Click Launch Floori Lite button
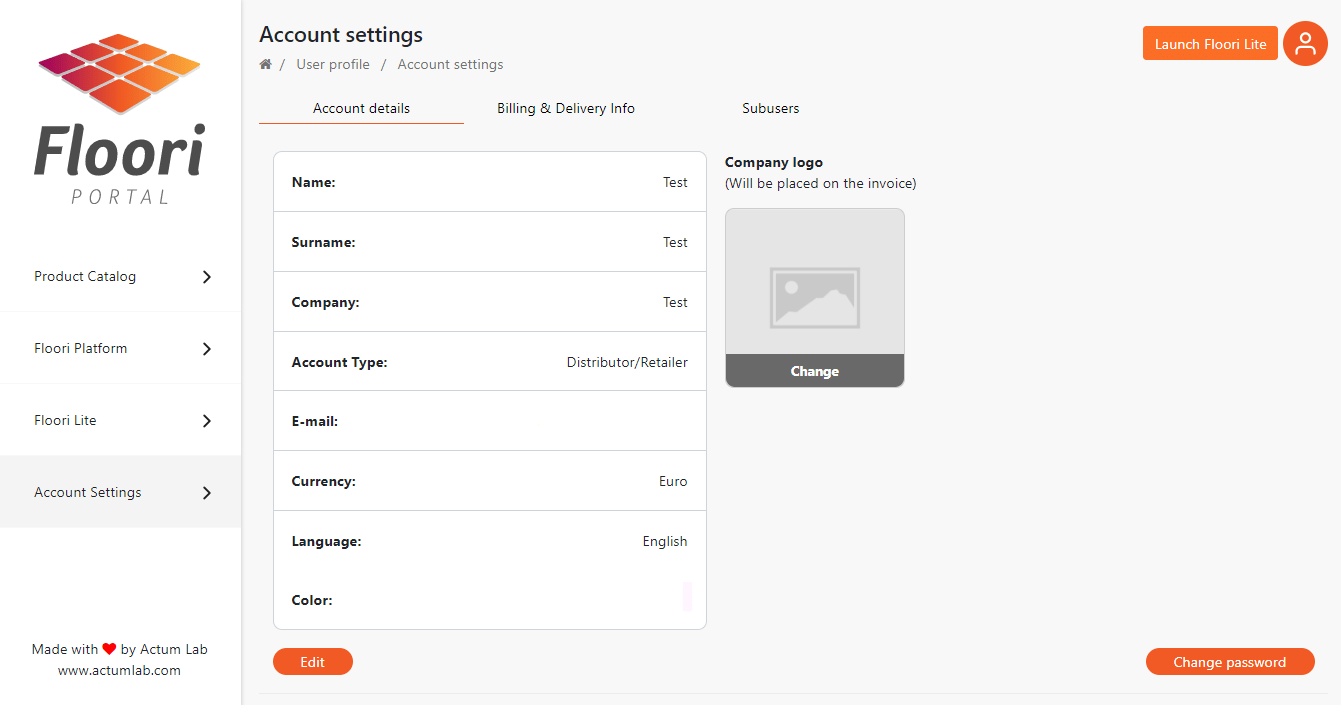1341x705 pixels. point(1210,43)
